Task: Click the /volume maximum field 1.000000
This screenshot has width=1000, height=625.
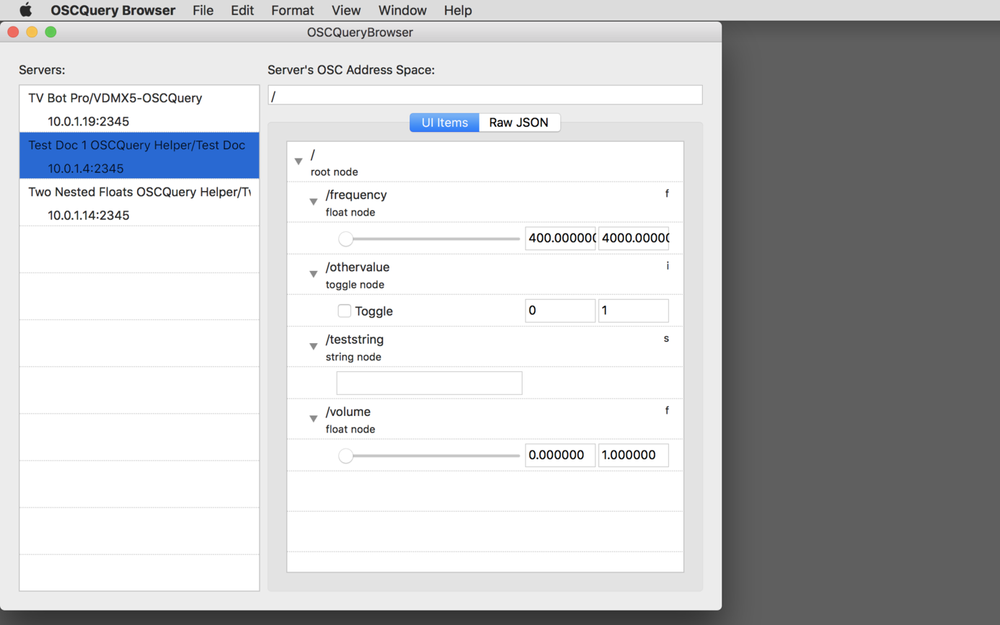Action: [x=633, y=455]
